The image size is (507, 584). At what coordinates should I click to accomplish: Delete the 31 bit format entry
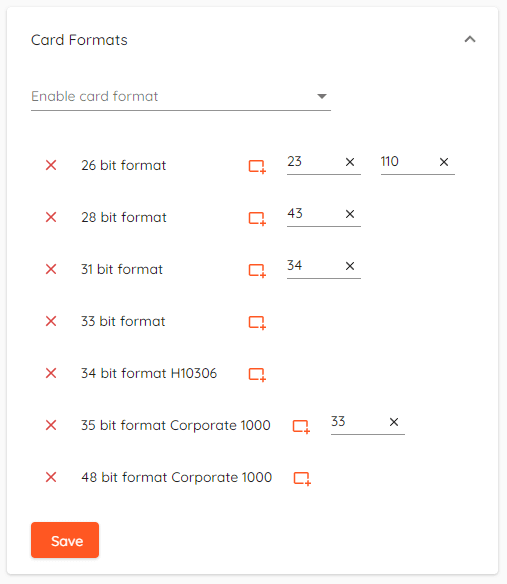coord(51,269)
